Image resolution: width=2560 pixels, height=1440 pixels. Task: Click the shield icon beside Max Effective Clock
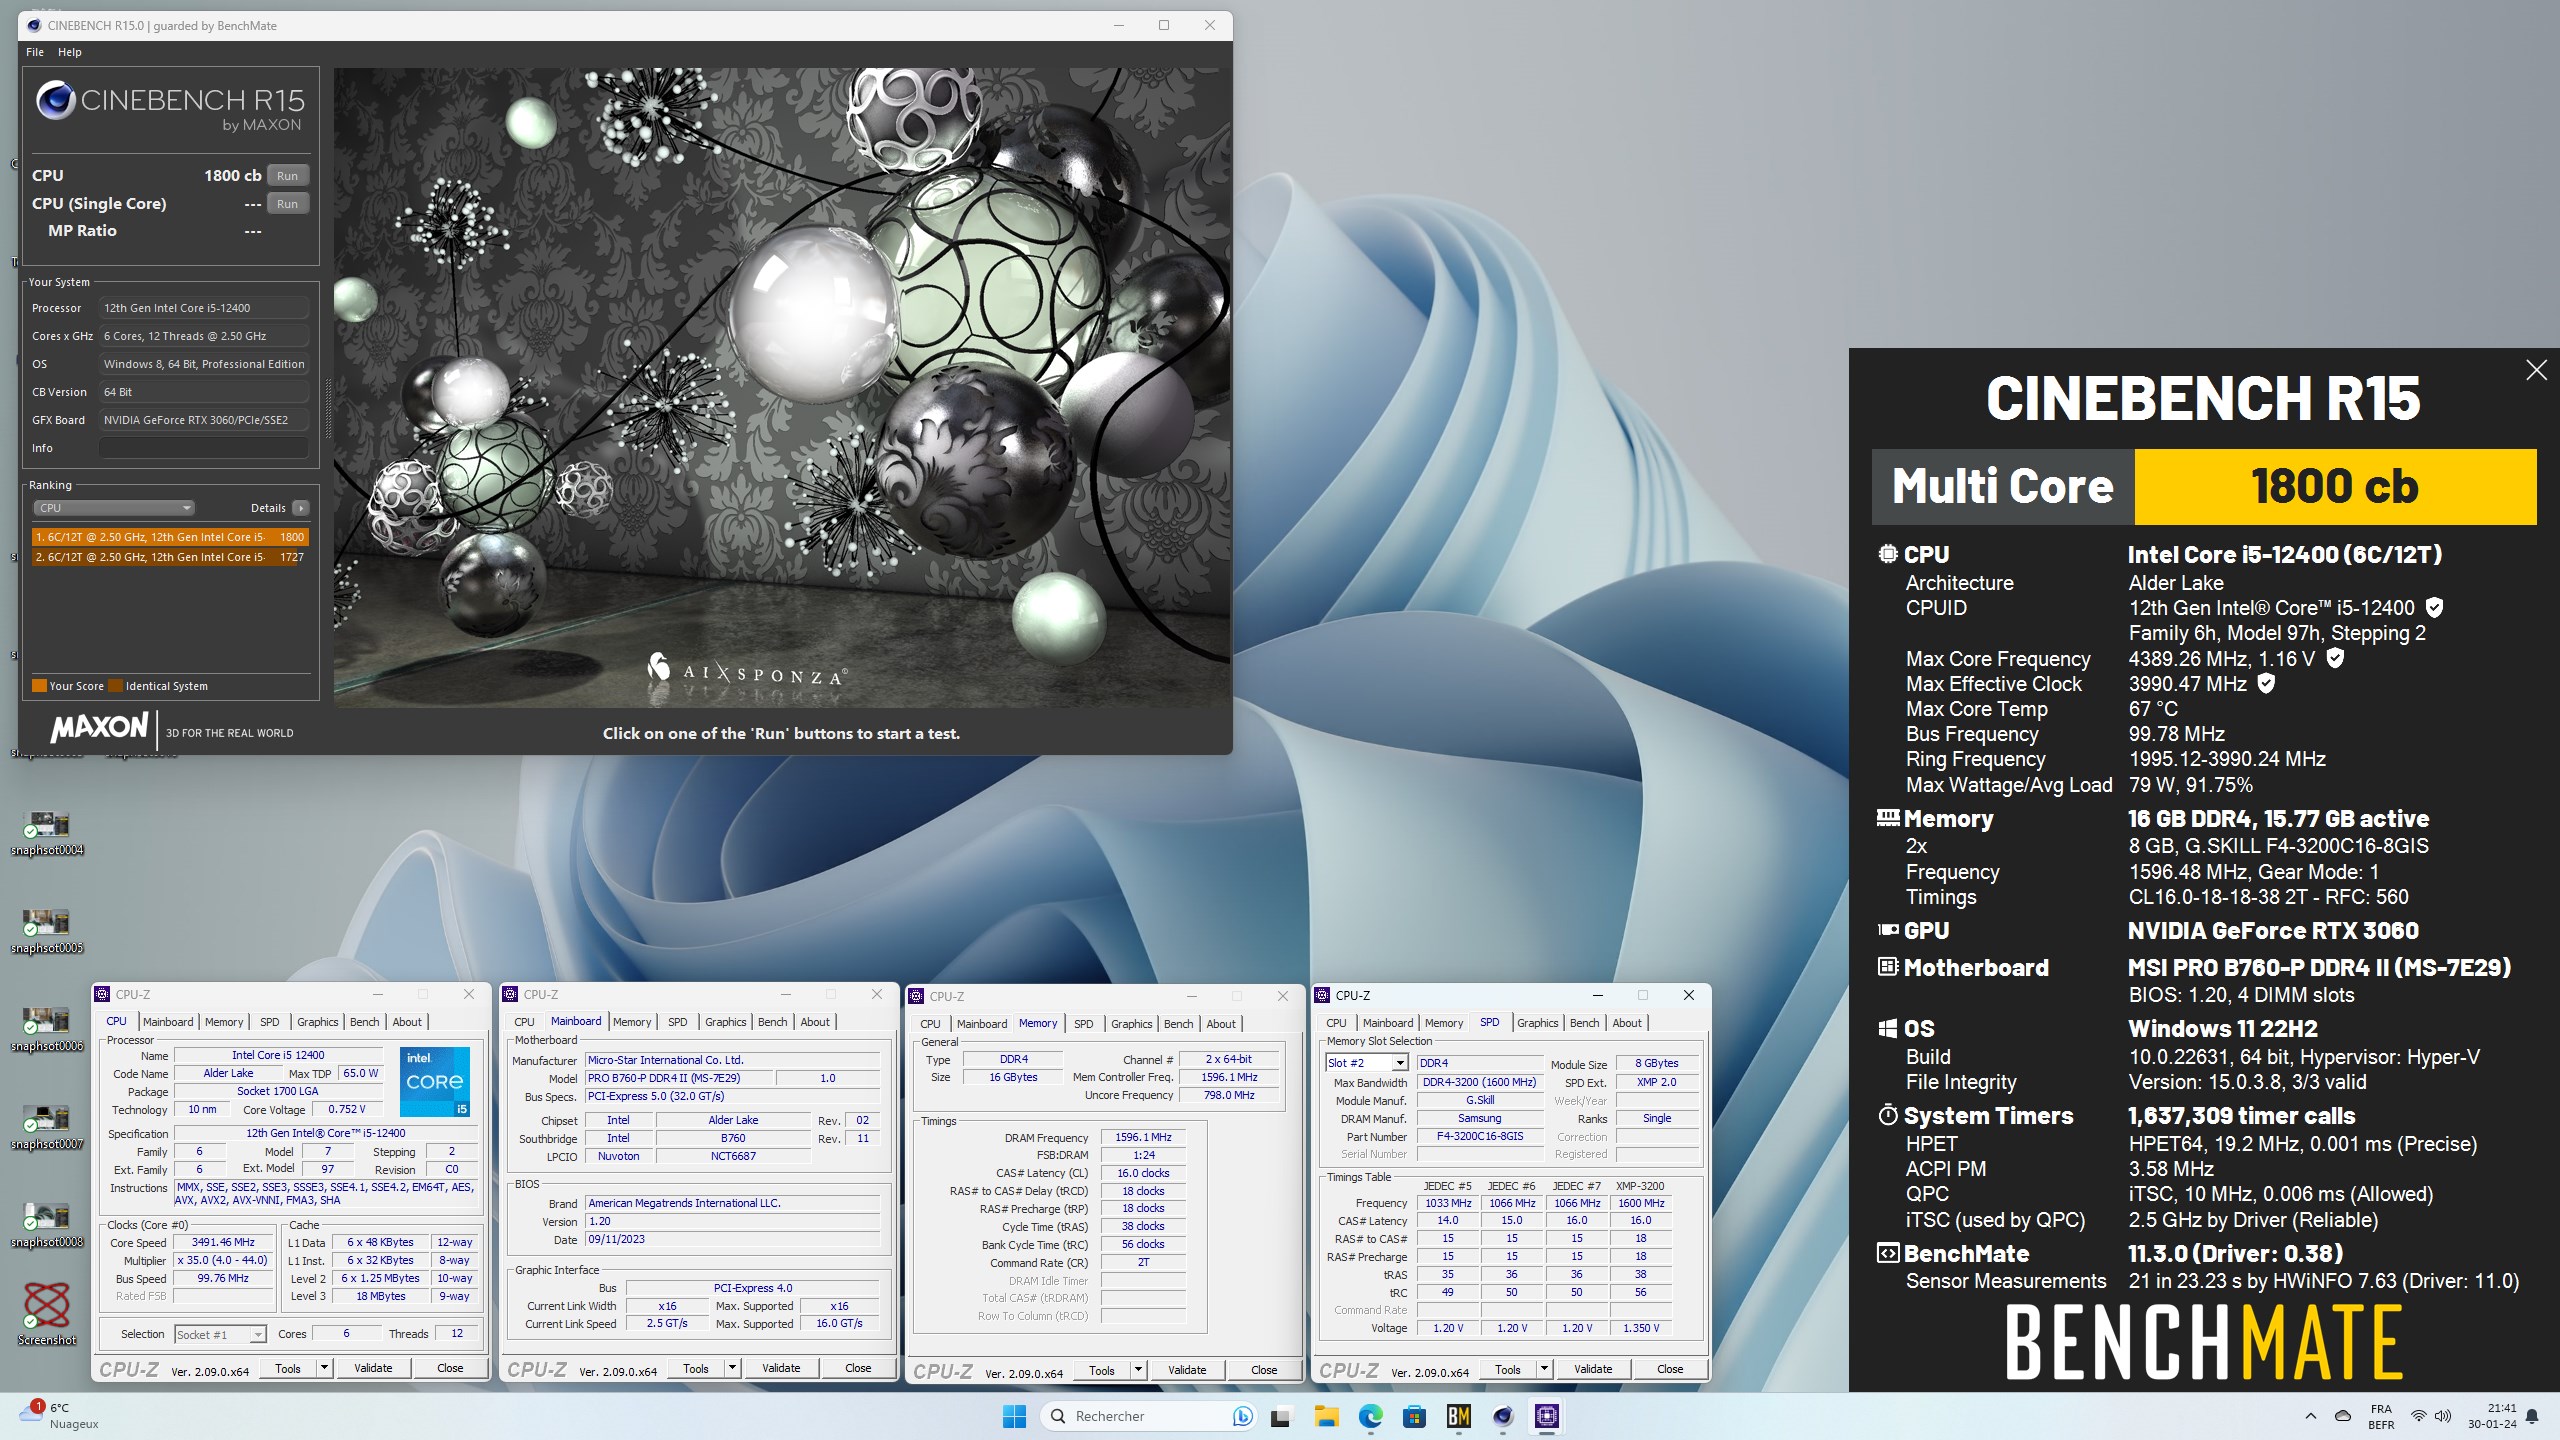(2267, 683)
